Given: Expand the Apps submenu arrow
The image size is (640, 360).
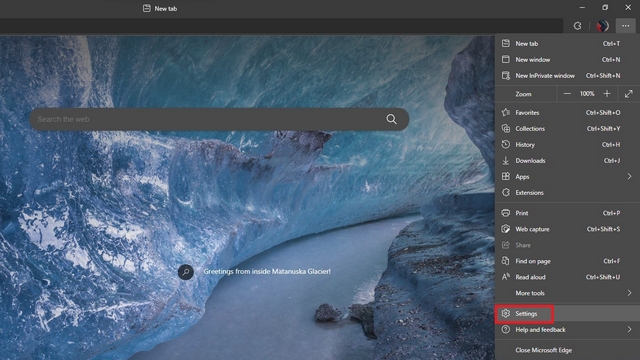Looking at the screenshot, I should (x=629, y=176).
